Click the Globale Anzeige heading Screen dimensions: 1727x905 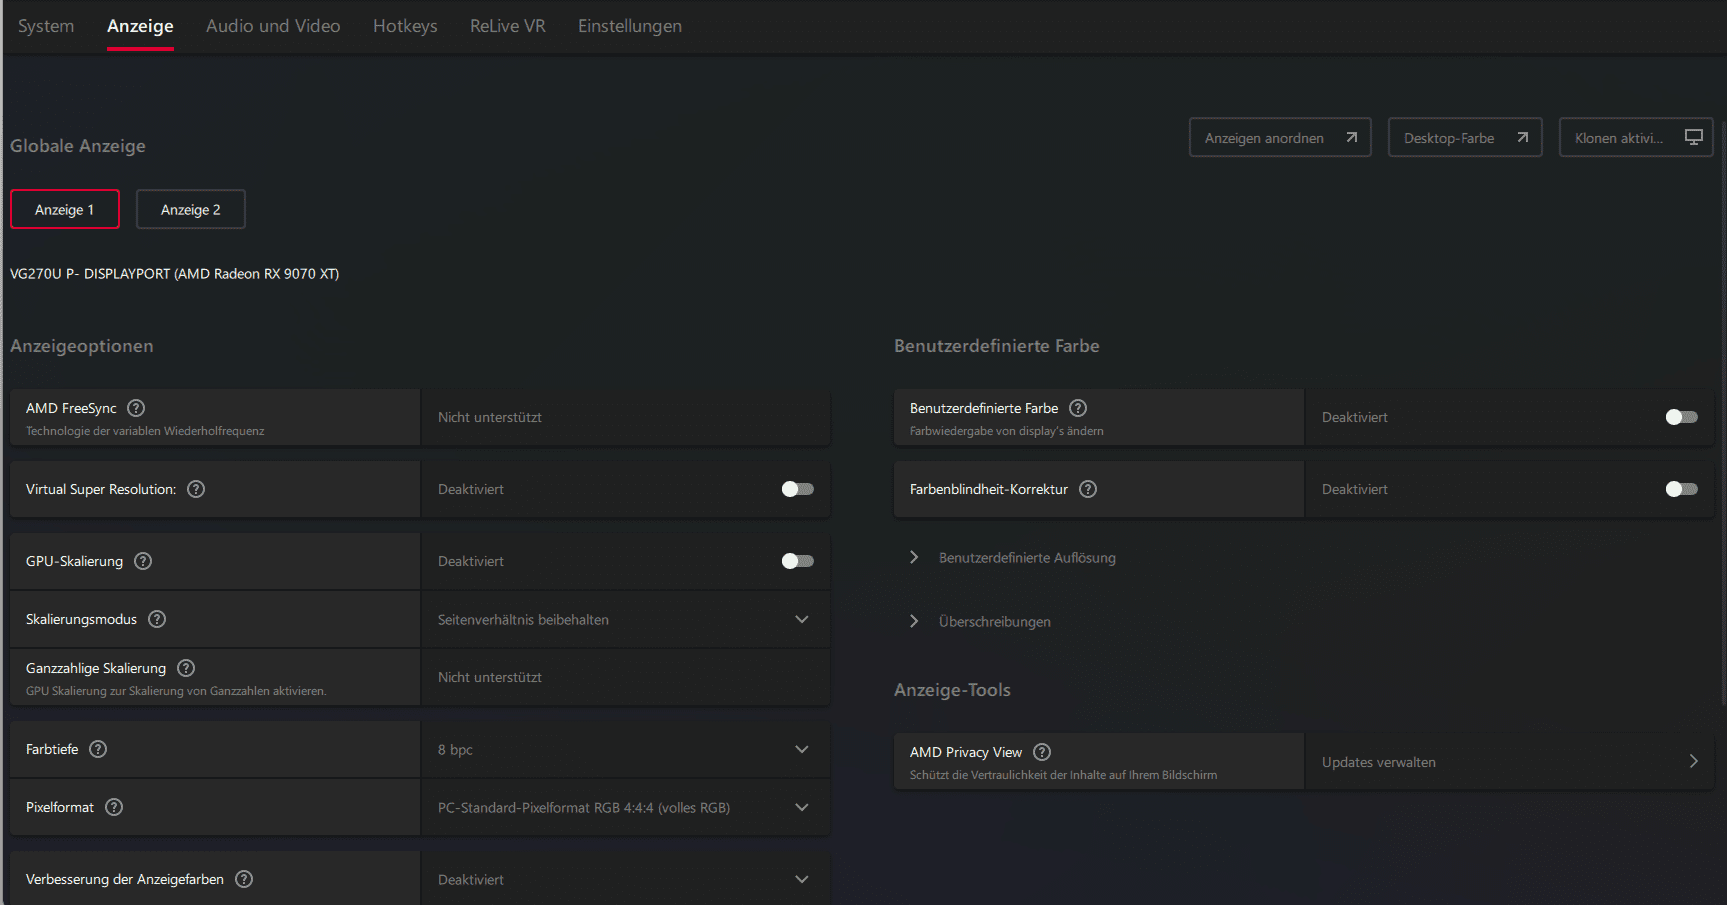(78, 146)
